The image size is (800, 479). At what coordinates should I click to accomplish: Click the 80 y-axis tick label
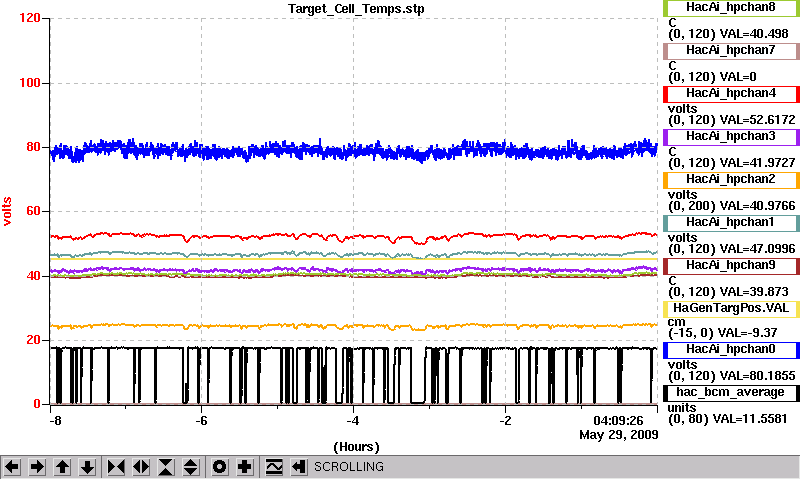coord(33,147)
